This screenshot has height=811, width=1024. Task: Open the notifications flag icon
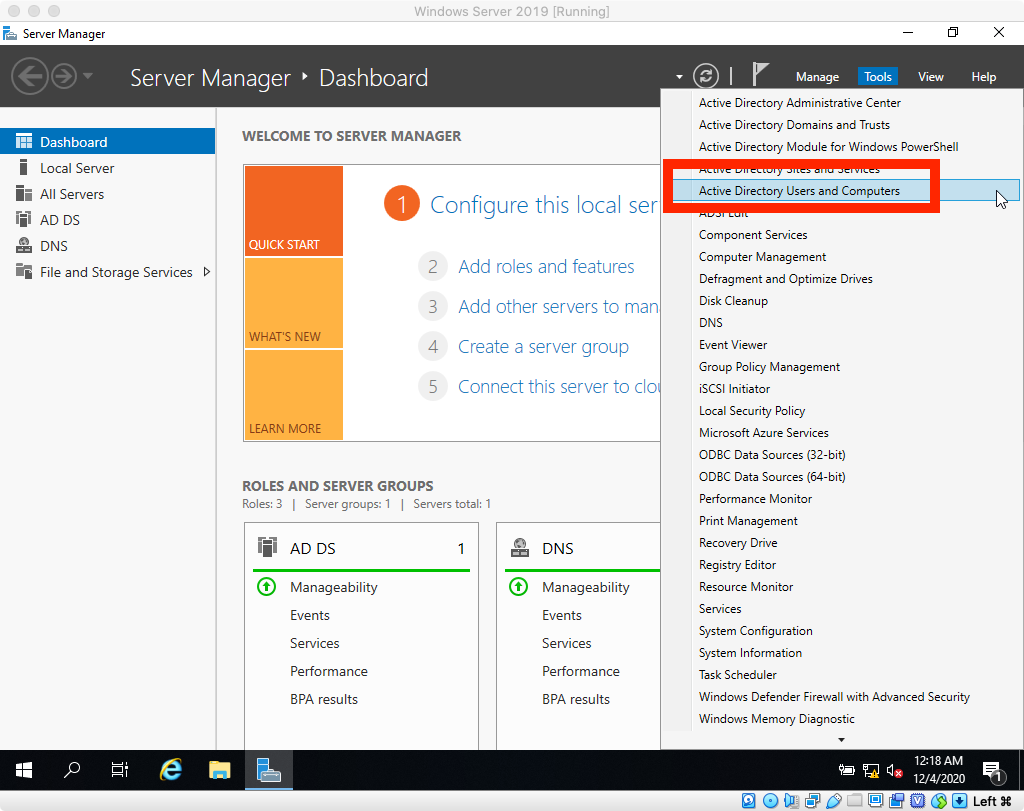tap(759, 74)
